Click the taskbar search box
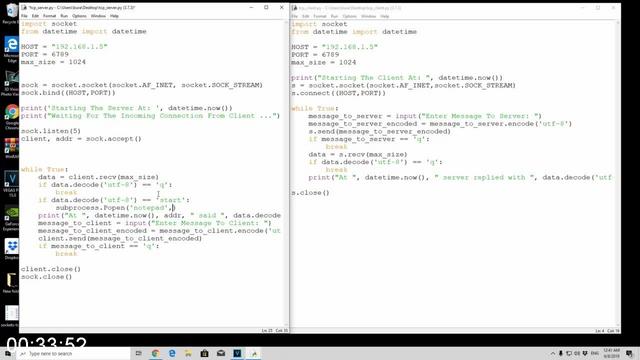Image resolution: width=640 pixels, height=360 pixels. 73,353
